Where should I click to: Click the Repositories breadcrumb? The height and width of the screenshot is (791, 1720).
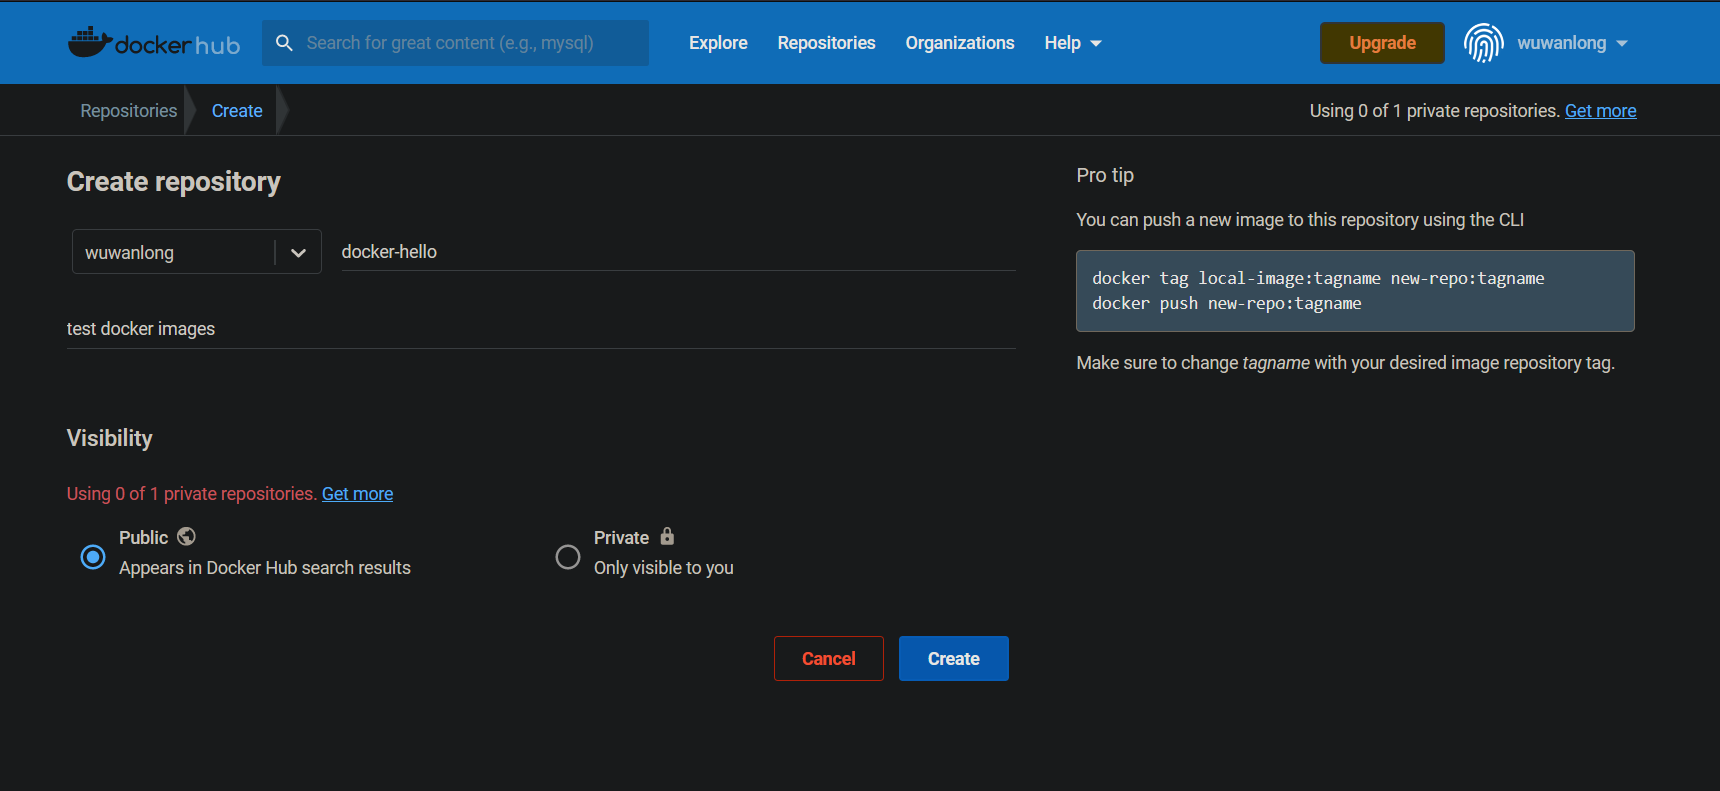click(129, 111)
